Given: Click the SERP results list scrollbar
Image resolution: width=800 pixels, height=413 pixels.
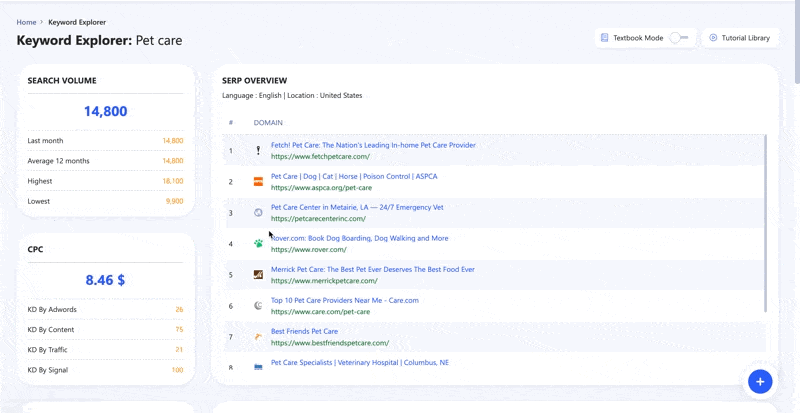Looking at the screenshot, I should pos(766,223).
